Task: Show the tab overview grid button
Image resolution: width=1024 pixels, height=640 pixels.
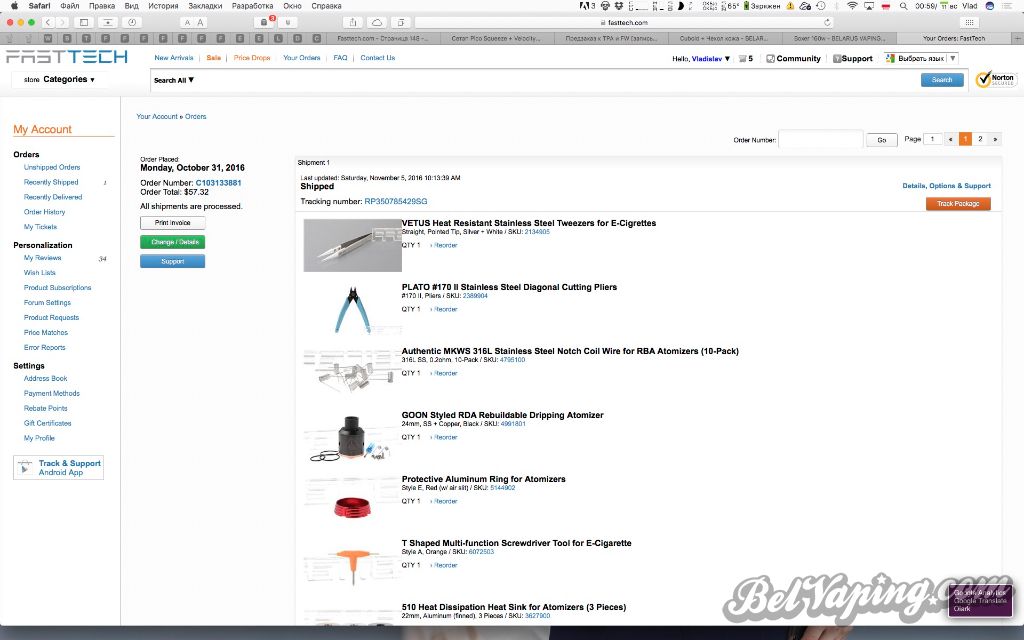Action: coord(970,22)
